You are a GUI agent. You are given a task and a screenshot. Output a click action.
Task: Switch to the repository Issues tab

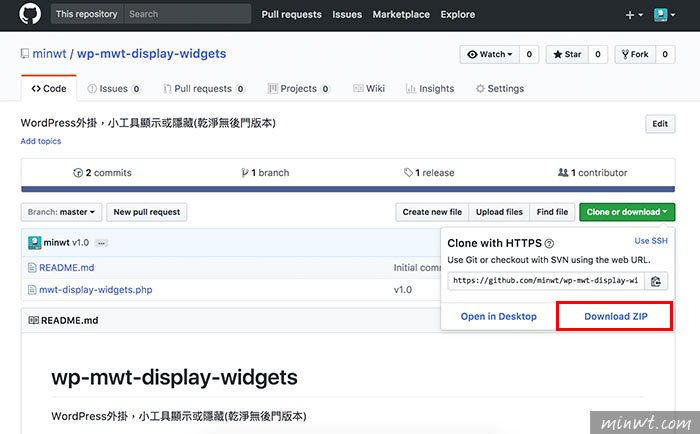114,88
